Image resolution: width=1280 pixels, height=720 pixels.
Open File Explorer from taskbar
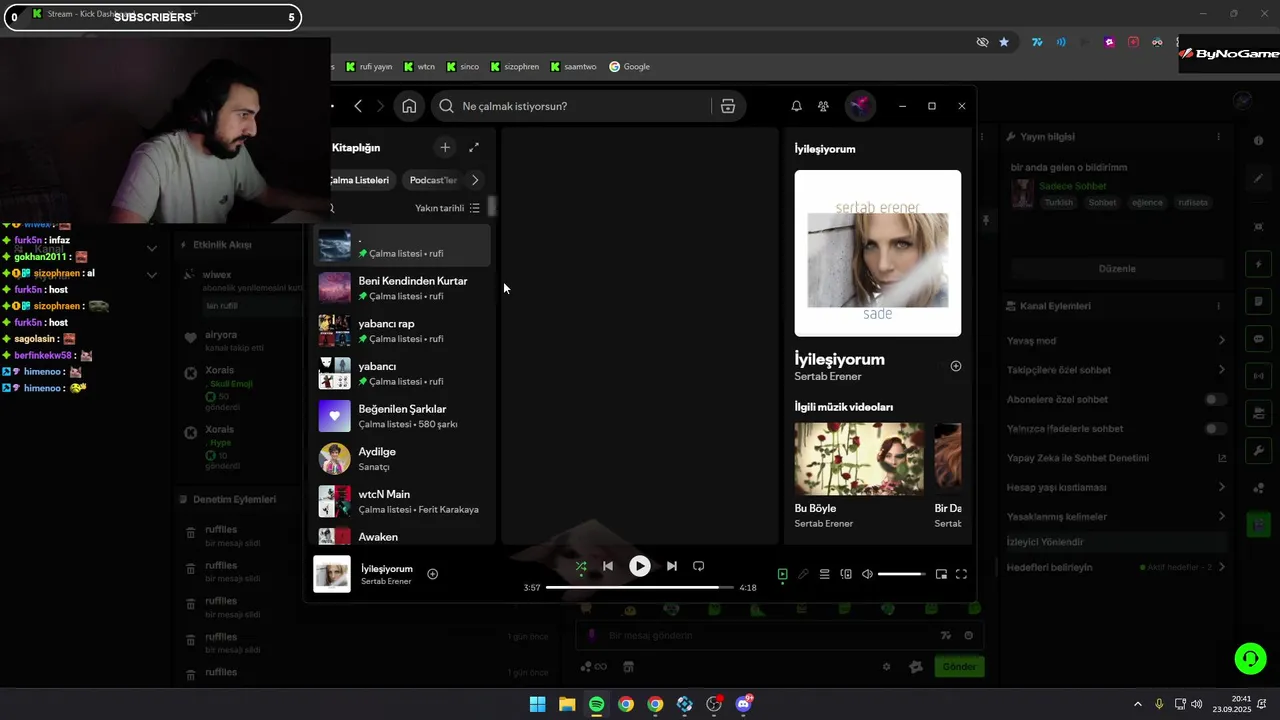(567, 704)
